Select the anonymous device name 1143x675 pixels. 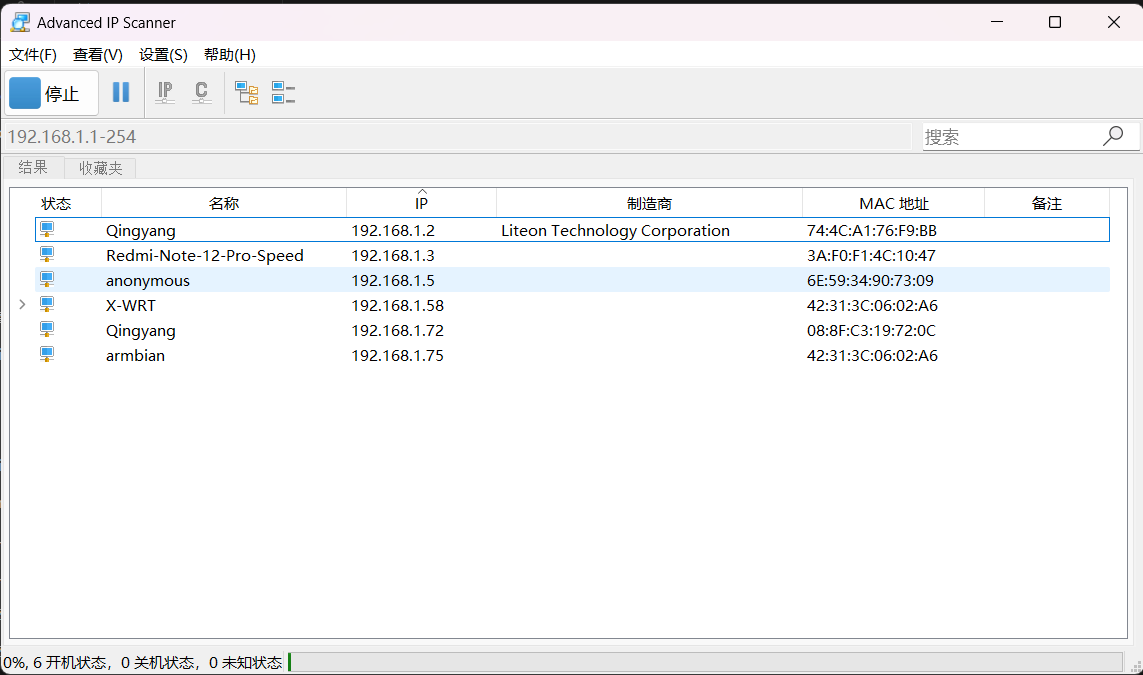click(x=148, y=281)
